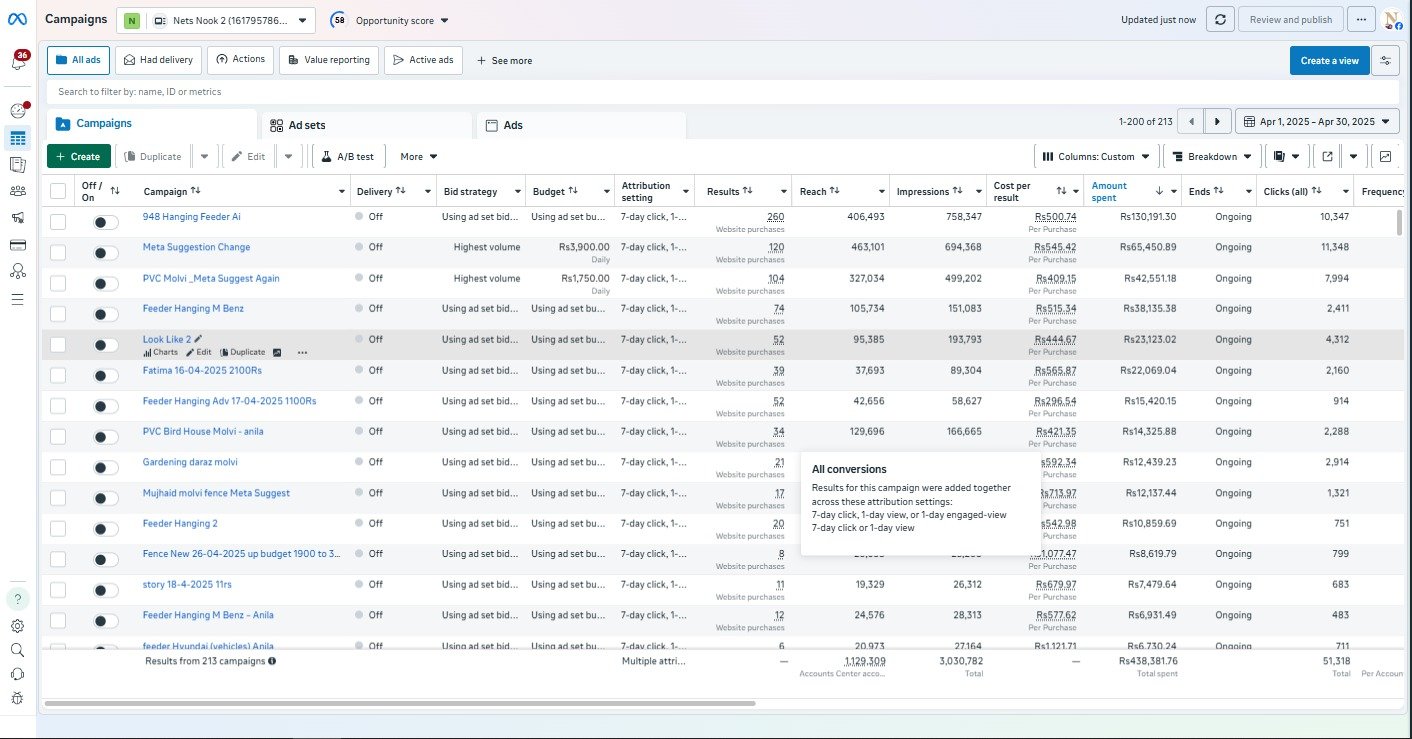Open the PVC Bird House Molvi - anila campaign
The width and height of the screenshot is (1412, 739).
203,431
